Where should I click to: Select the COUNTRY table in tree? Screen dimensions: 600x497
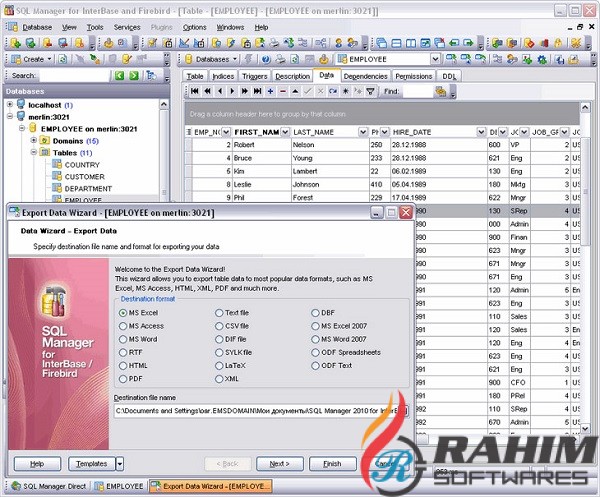[82, 165]
